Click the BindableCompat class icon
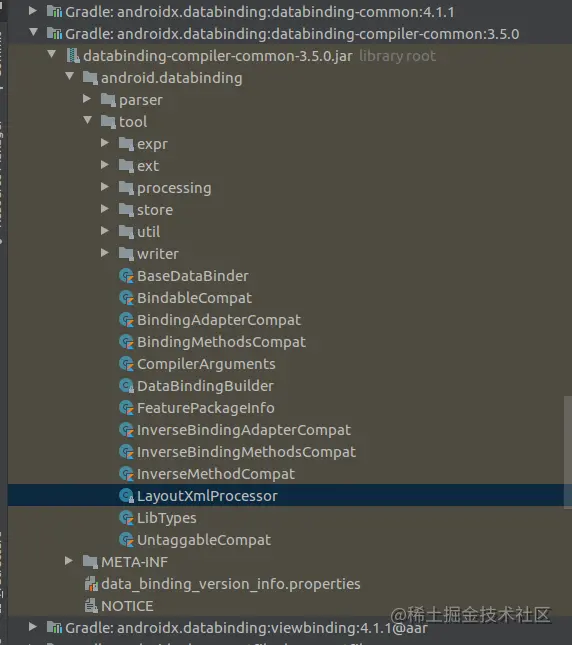Viewport: 572px width, 645px height. (126, 298)
